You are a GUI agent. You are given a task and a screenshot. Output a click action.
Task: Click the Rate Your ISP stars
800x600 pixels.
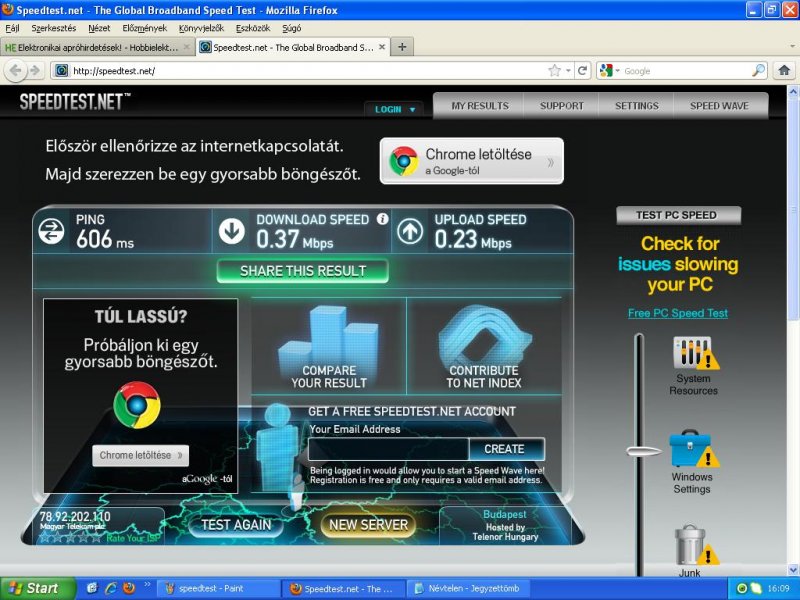coord(70,537)
